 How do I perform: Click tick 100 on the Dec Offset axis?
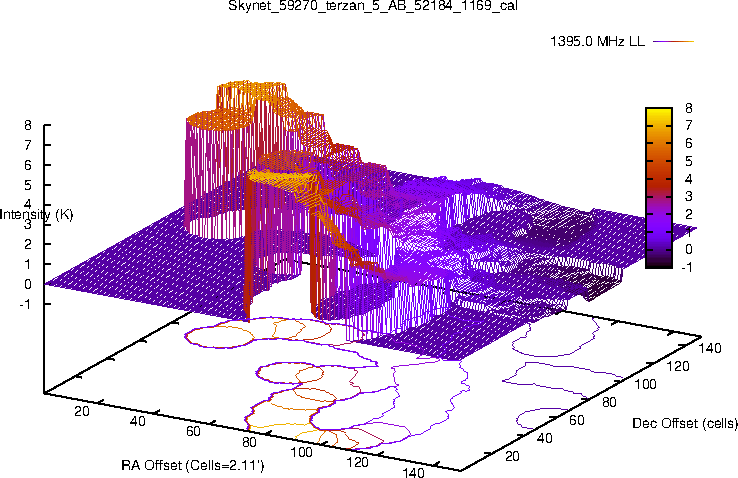(645, 384)
